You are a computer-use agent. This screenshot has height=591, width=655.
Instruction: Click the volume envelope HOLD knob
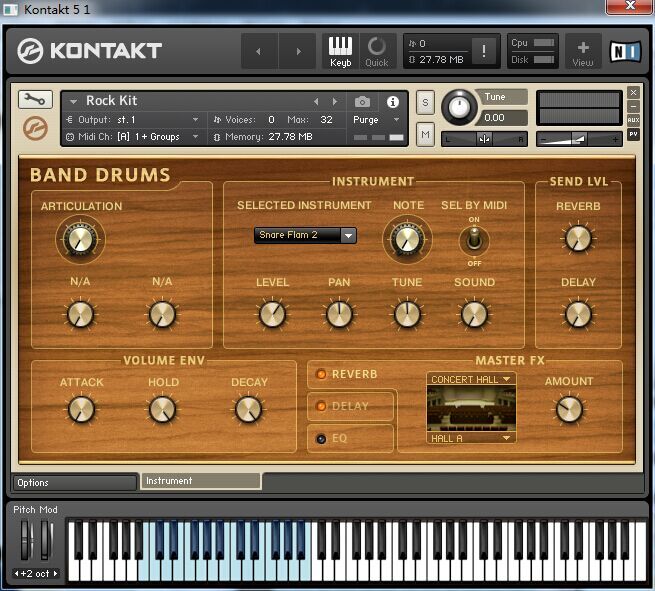162,409
